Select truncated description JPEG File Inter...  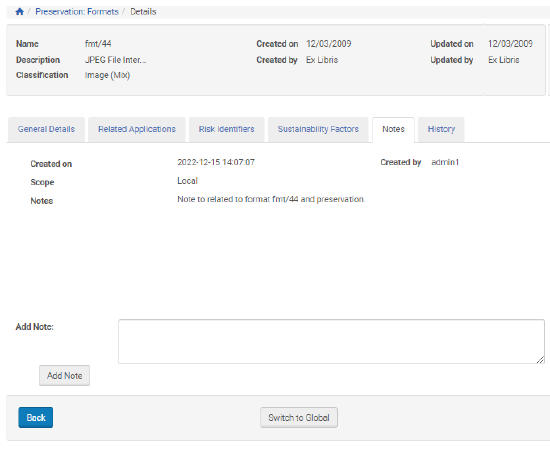tap(115, 60)
